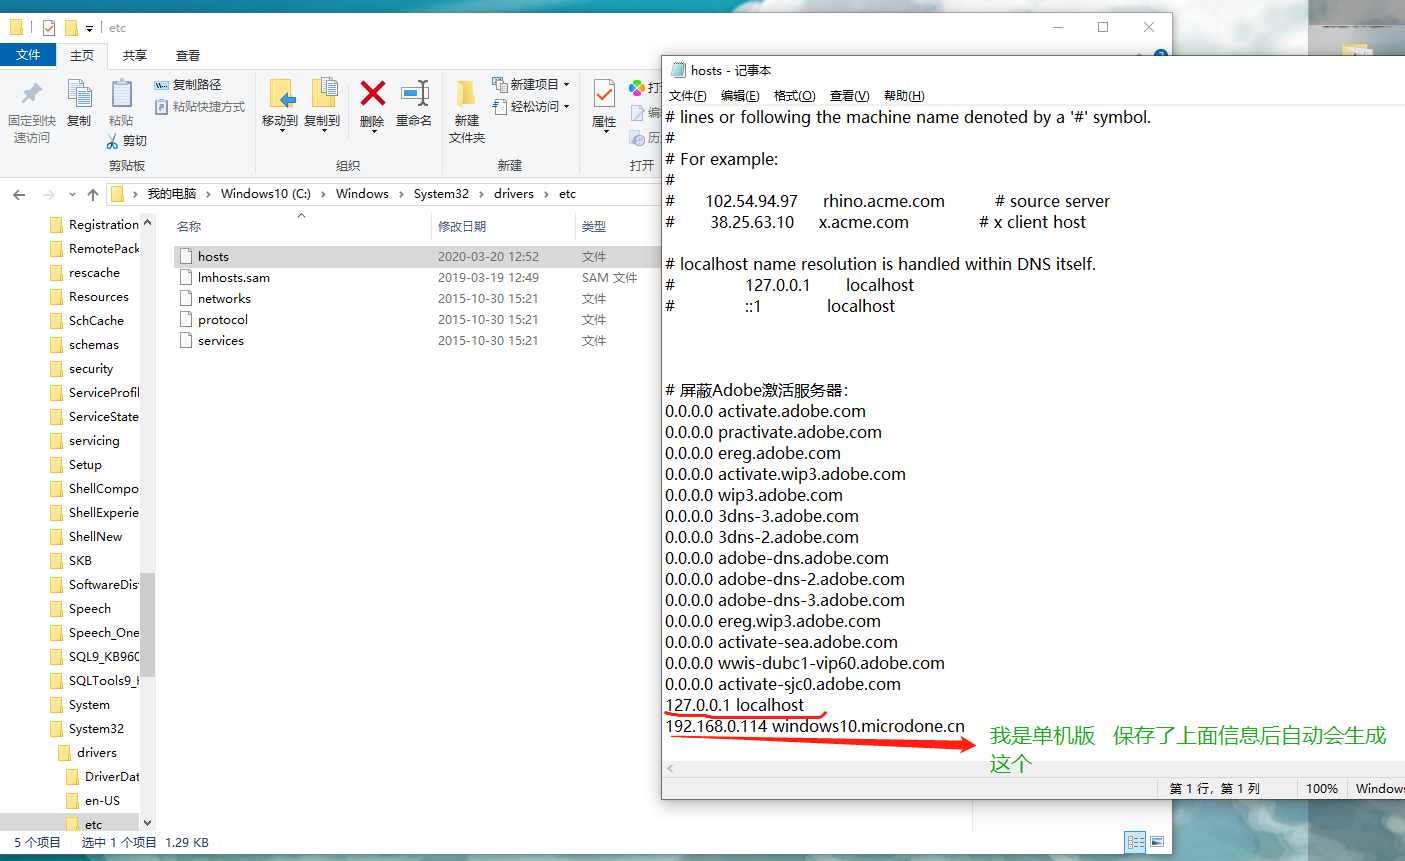Click New folder (新建文件夹) icon
This screenshot has width=1405, height=861.
(466, 94)
